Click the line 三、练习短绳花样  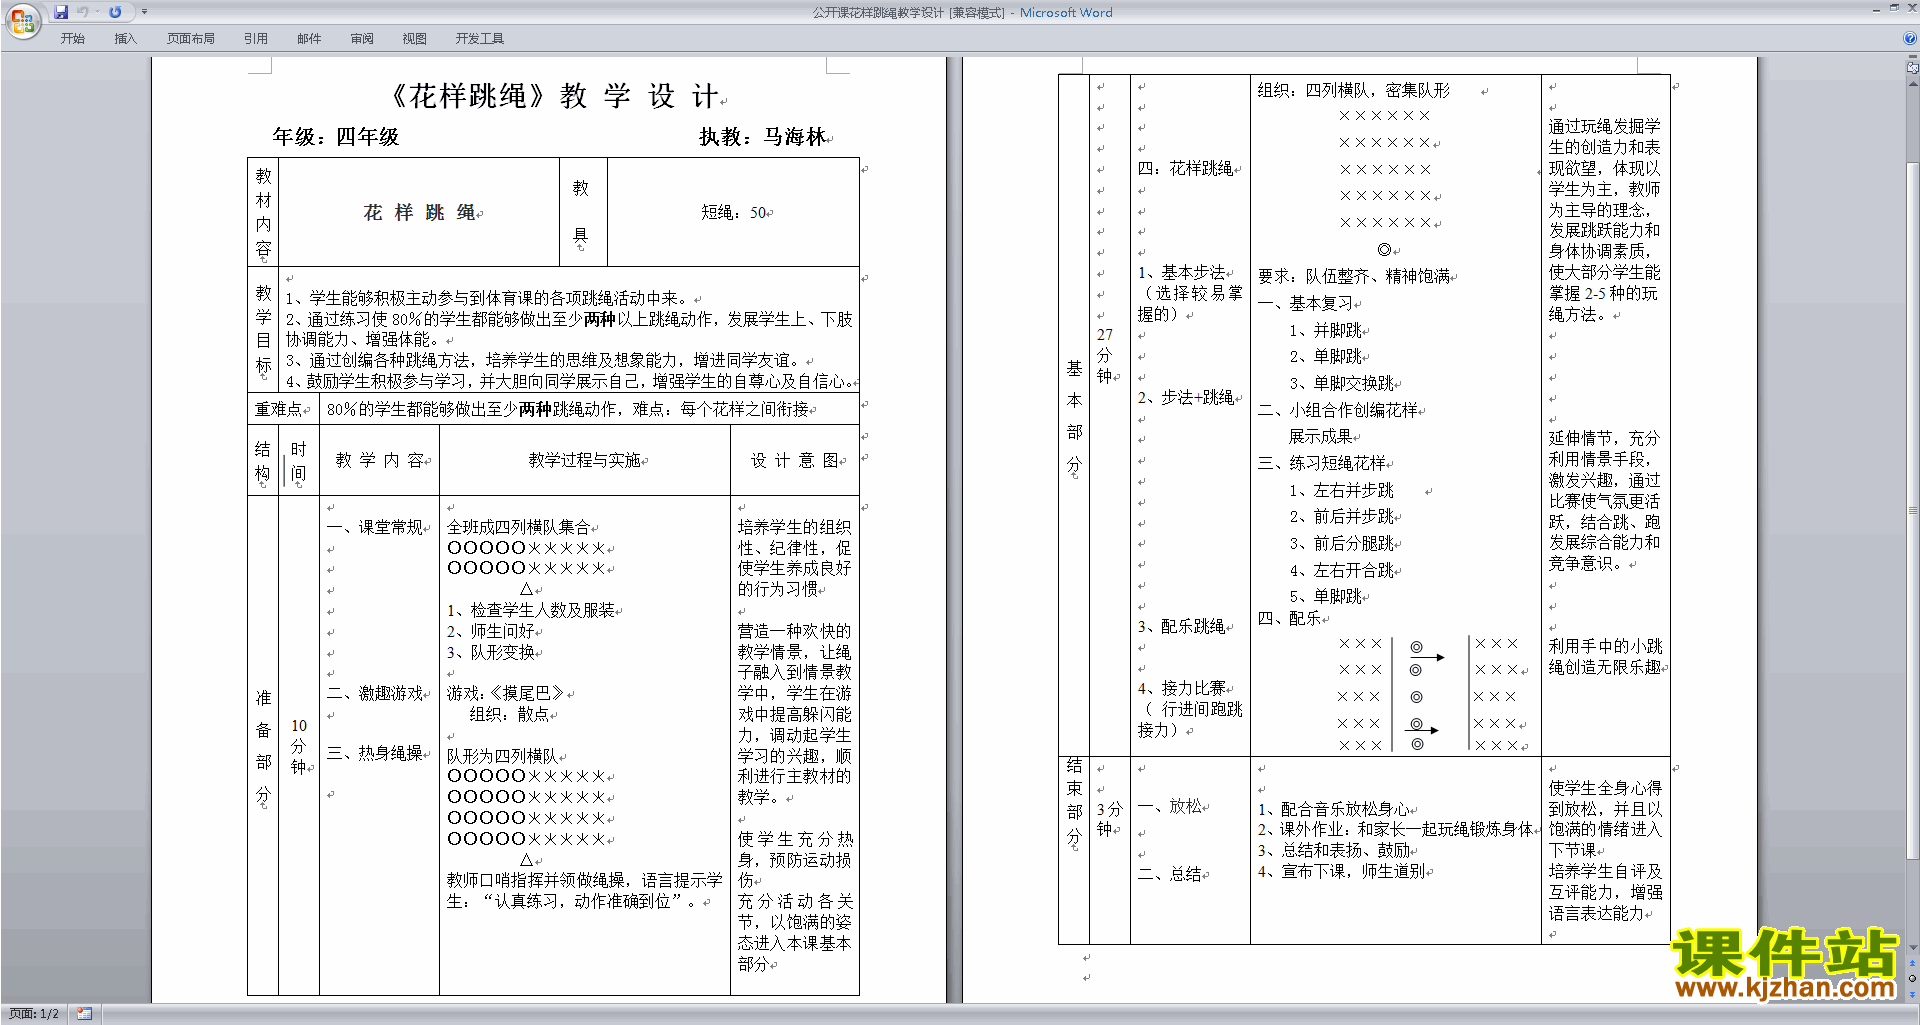coord(1321,463)
